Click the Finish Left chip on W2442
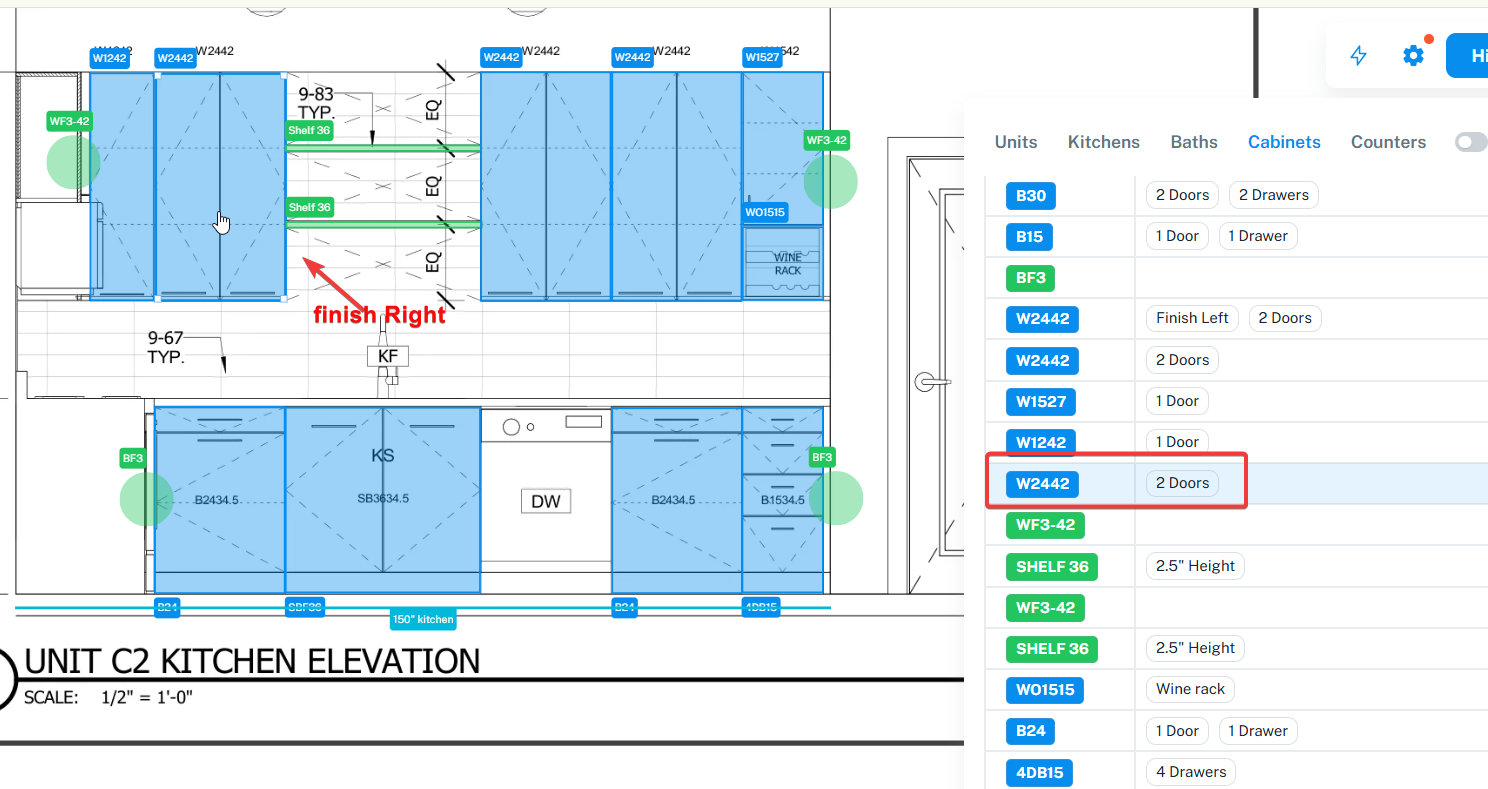The height and width of the screenshot is (789, 1488). tap(1192, 318)
